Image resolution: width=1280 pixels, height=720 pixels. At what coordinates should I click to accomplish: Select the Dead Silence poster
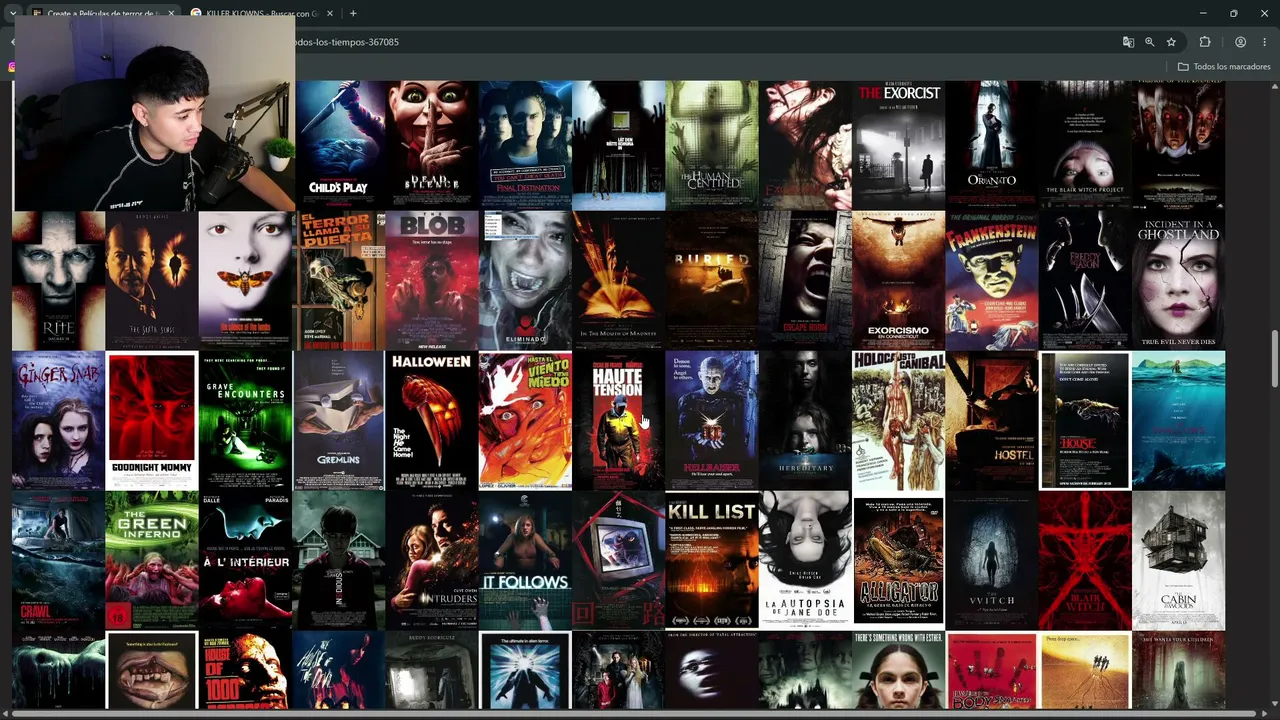point(432,145)
